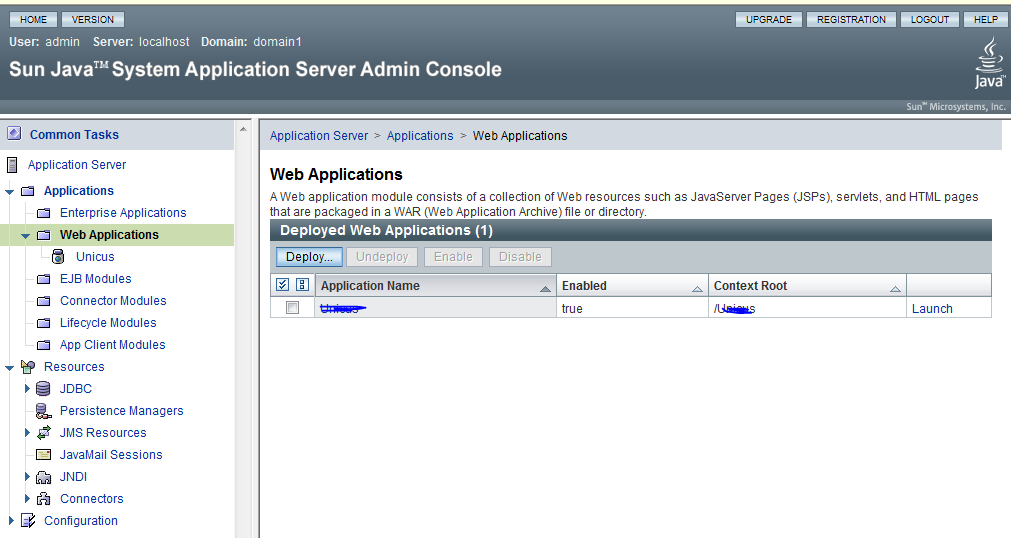Click the deselect-all icon in table header

tap(302, 285)
